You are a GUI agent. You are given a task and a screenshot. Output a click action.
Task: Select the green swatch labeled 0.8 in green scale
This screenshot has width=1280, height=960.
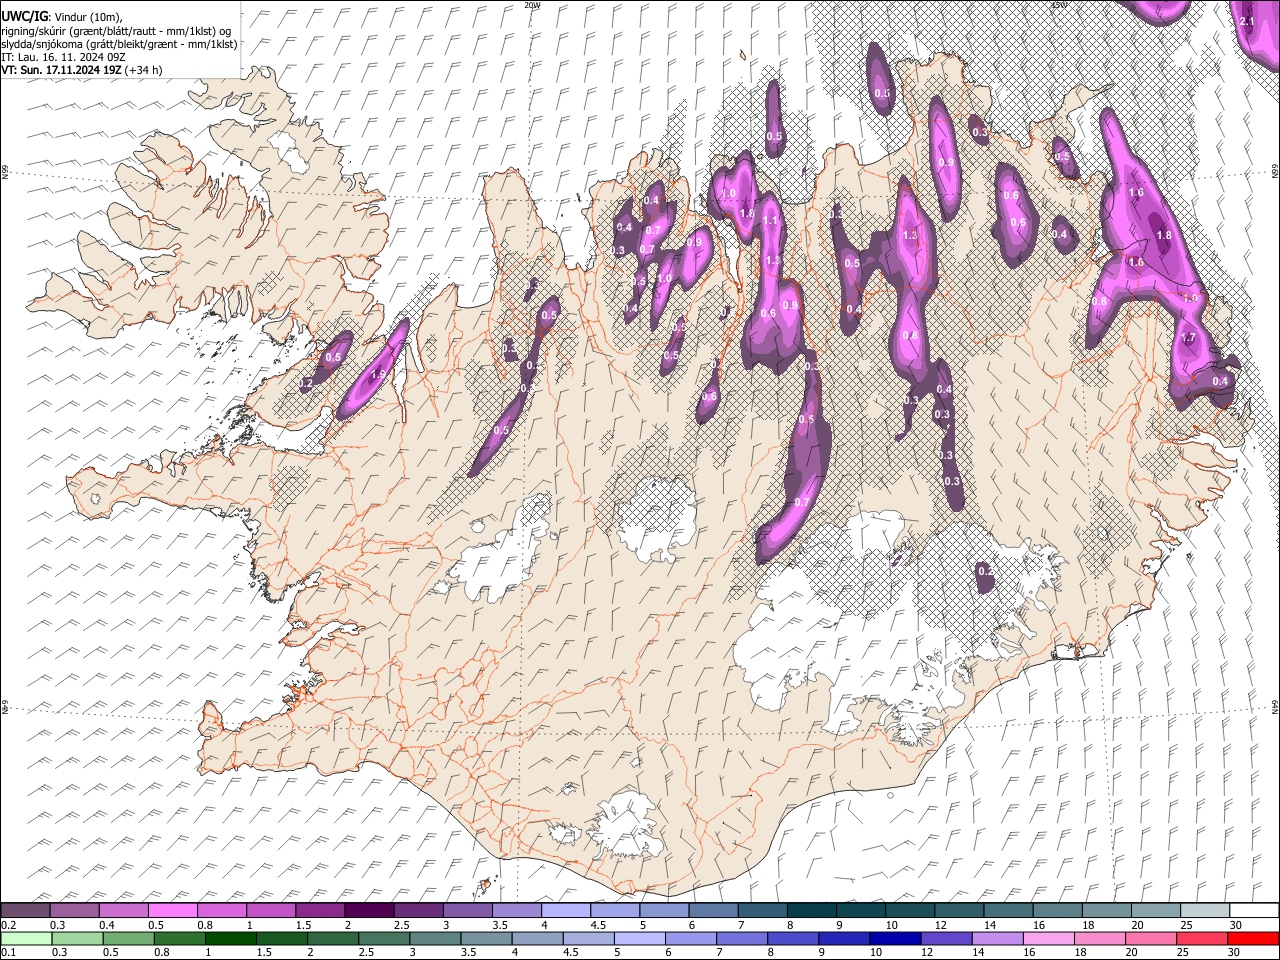click(179, 938)
